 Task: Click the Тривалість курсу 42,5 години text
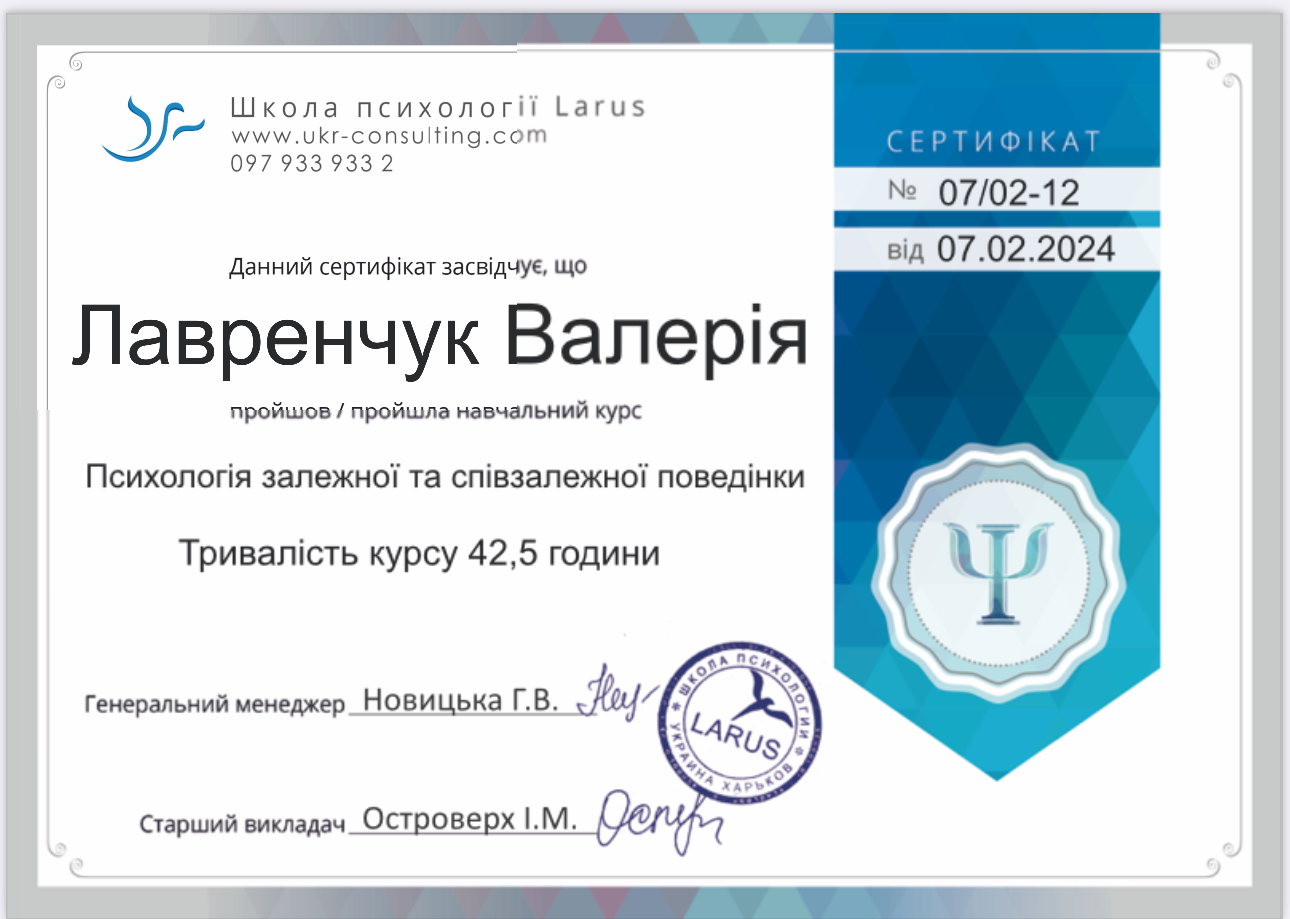click(x=419, y=553)
